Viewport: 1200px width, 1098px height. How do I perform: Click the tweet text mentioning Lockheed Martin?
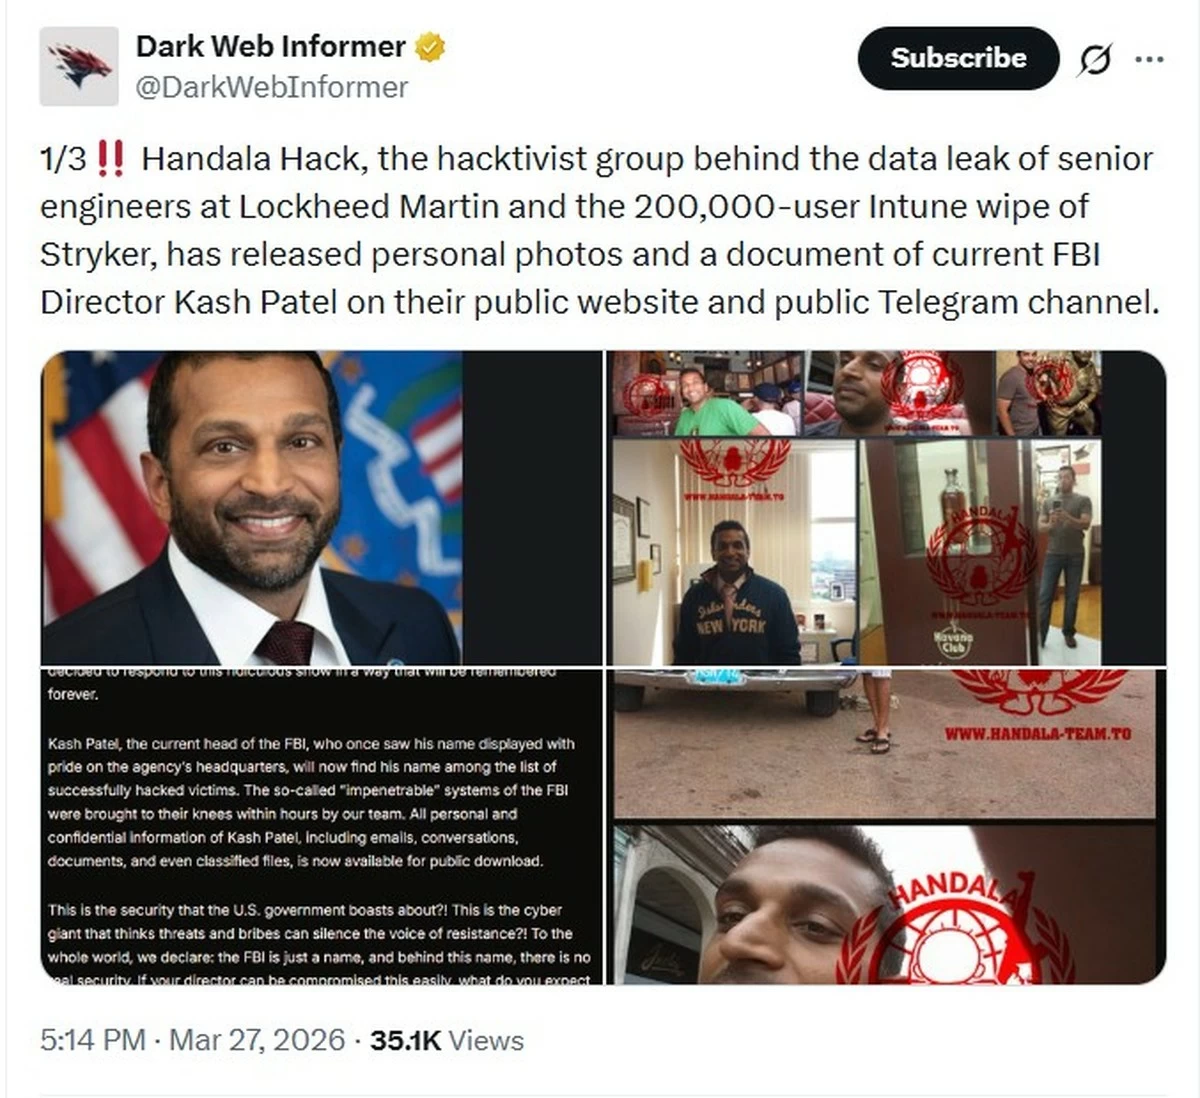click(600, 230)
